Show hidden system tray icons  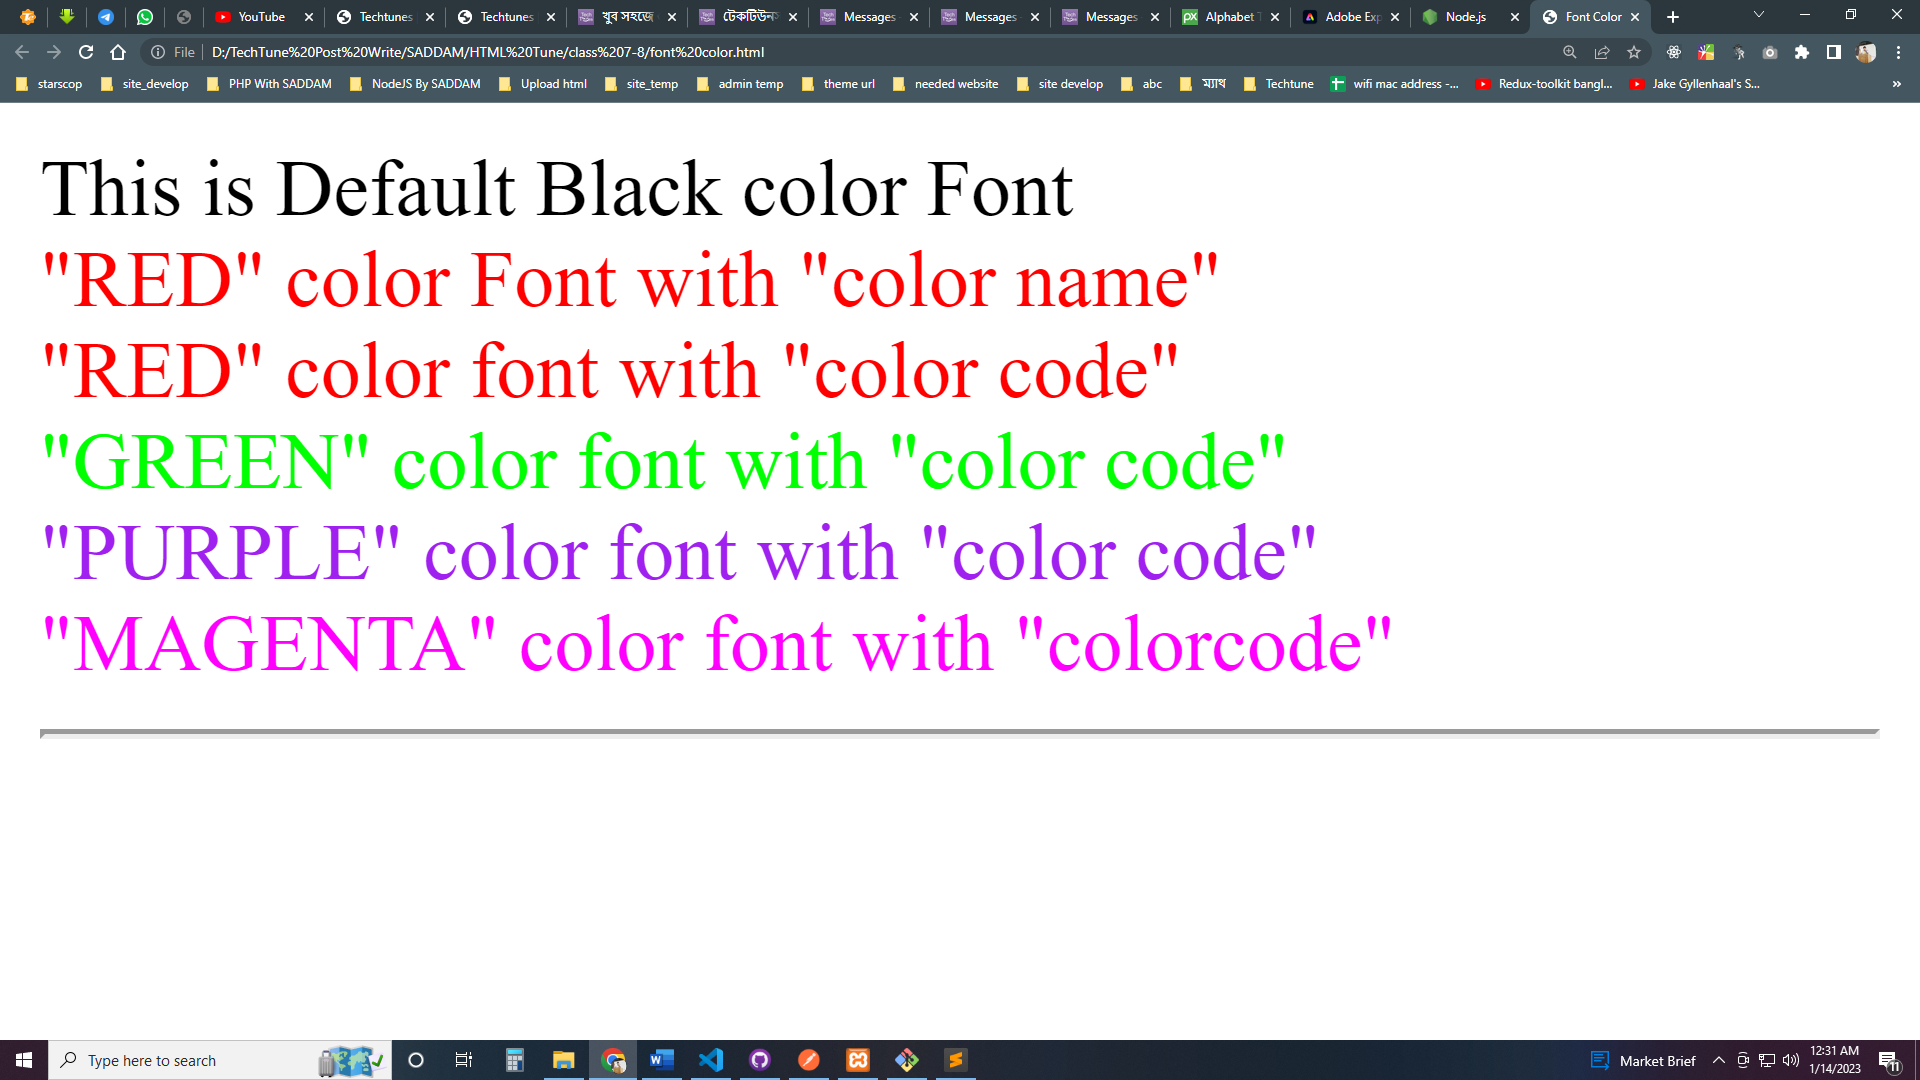click(x=1719, y=1060)
